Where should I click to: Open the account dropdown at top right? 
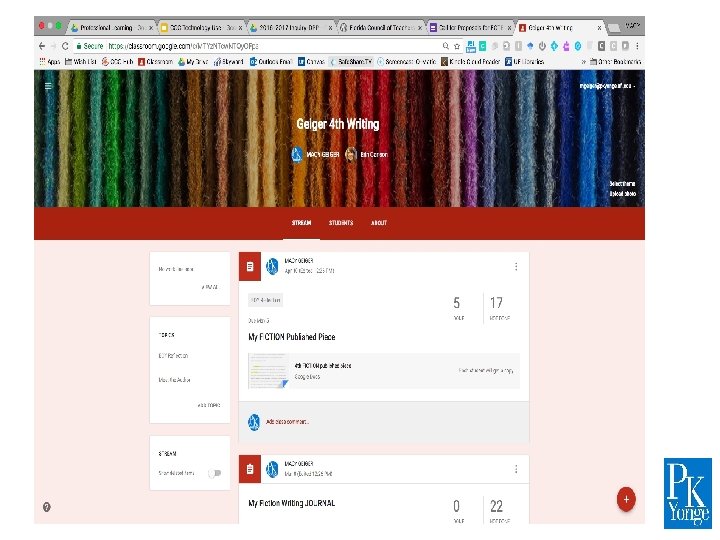pyautogui.click(x=607, y=86)
